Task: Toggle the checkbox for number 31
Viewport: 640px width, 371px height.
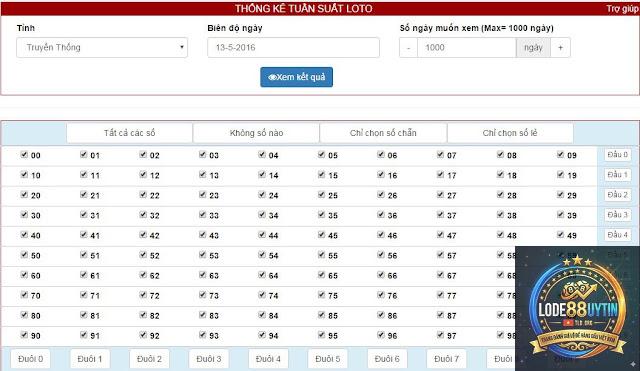Action: pyautogui.click(x=84, y=214)
